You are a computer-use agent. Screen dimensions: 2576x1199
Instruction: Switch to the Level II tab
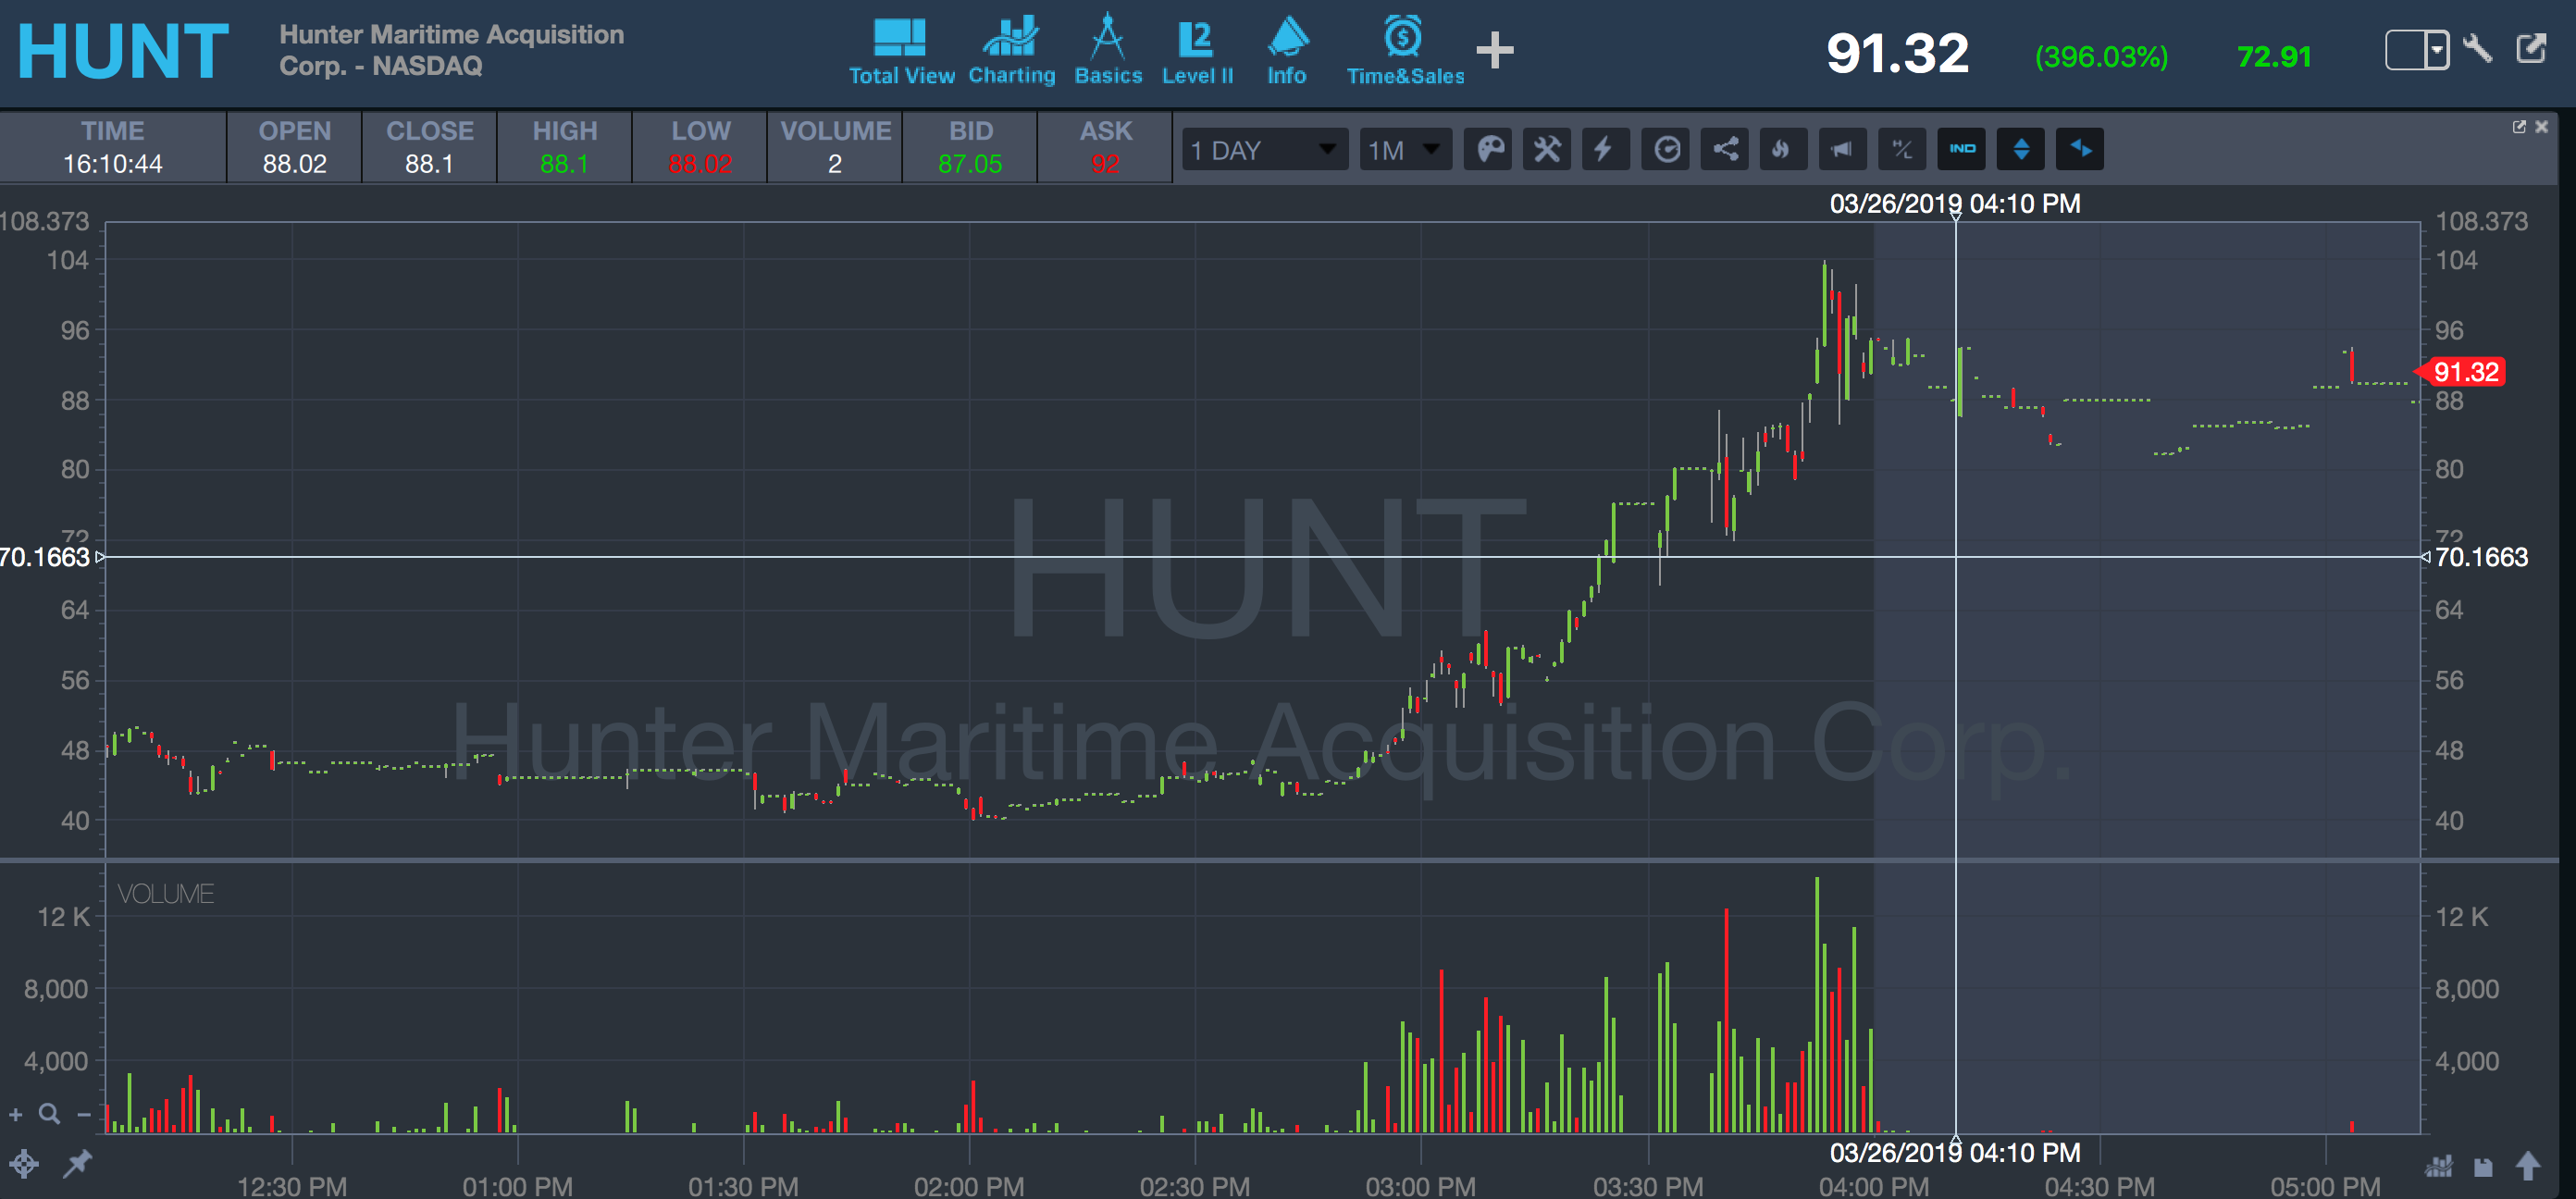pos(1197,51)
